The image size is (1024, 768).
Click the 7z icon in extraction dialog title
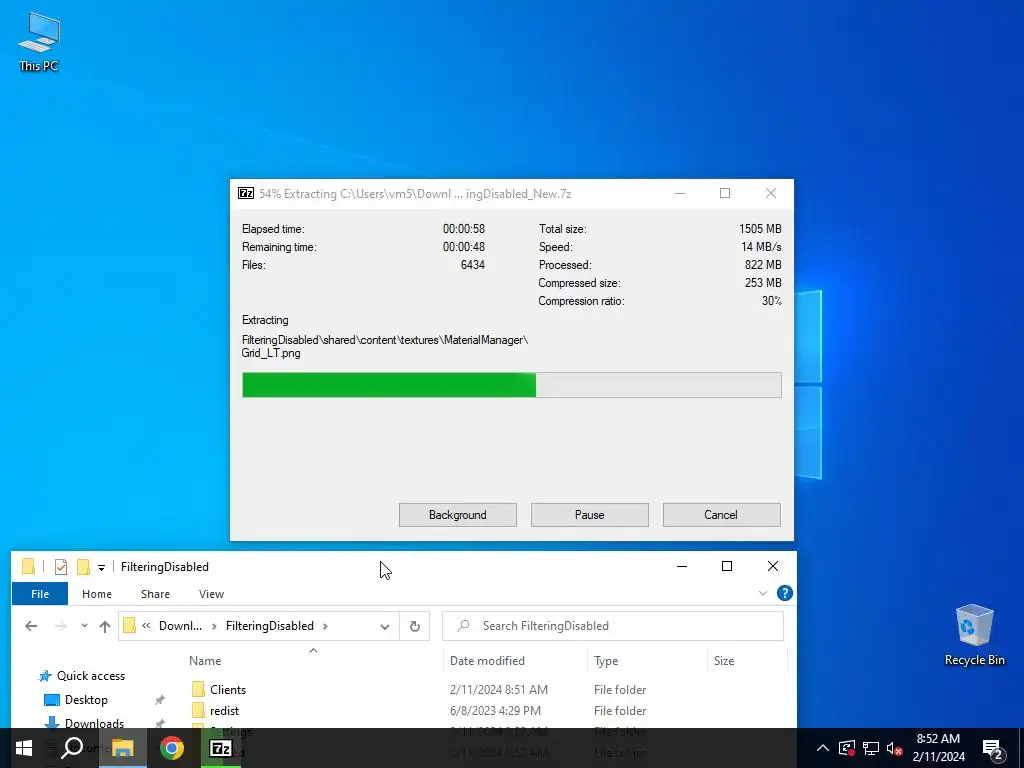tap(246, 193)
